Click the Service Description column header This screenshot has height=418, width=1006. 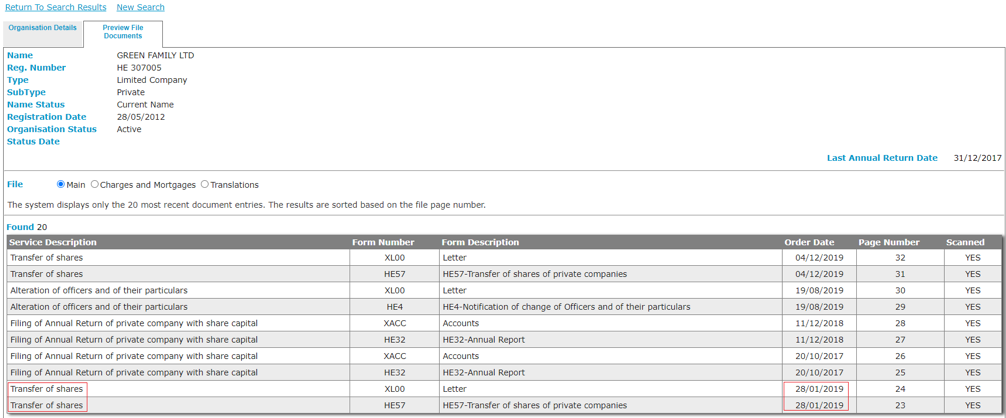(53, 242)
